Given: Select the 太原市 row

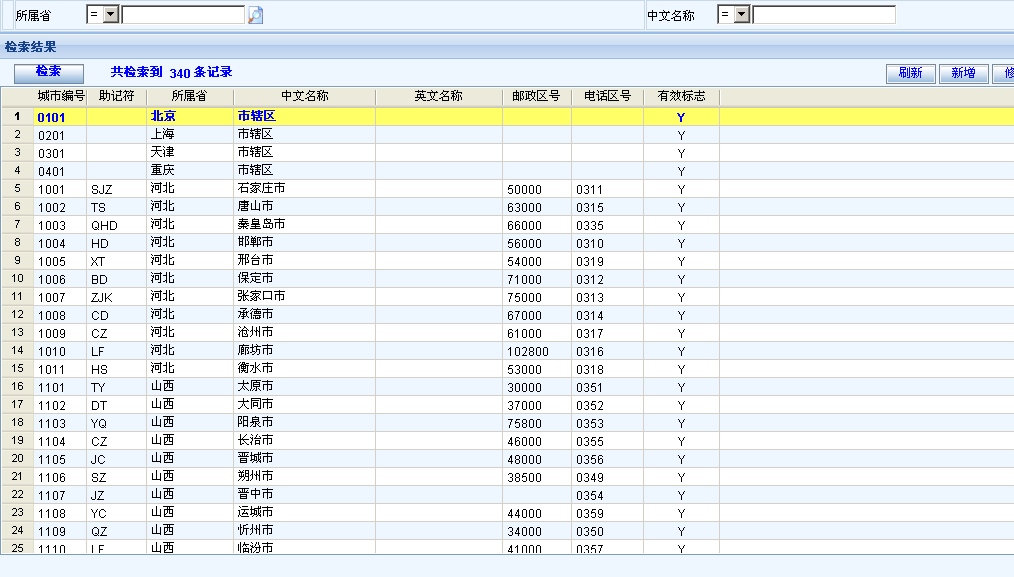Looking at the screenshot, I should pos(255,387).
